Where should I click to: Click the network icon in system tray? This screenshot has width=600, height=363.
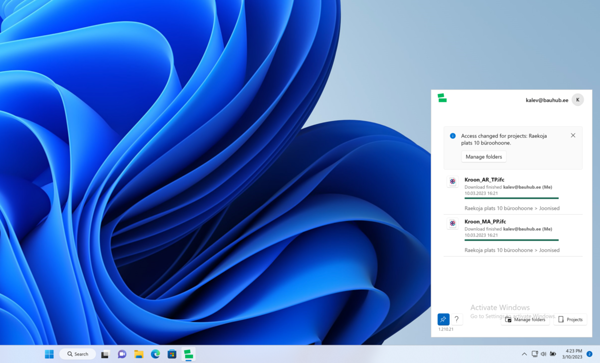pos(535,354)
